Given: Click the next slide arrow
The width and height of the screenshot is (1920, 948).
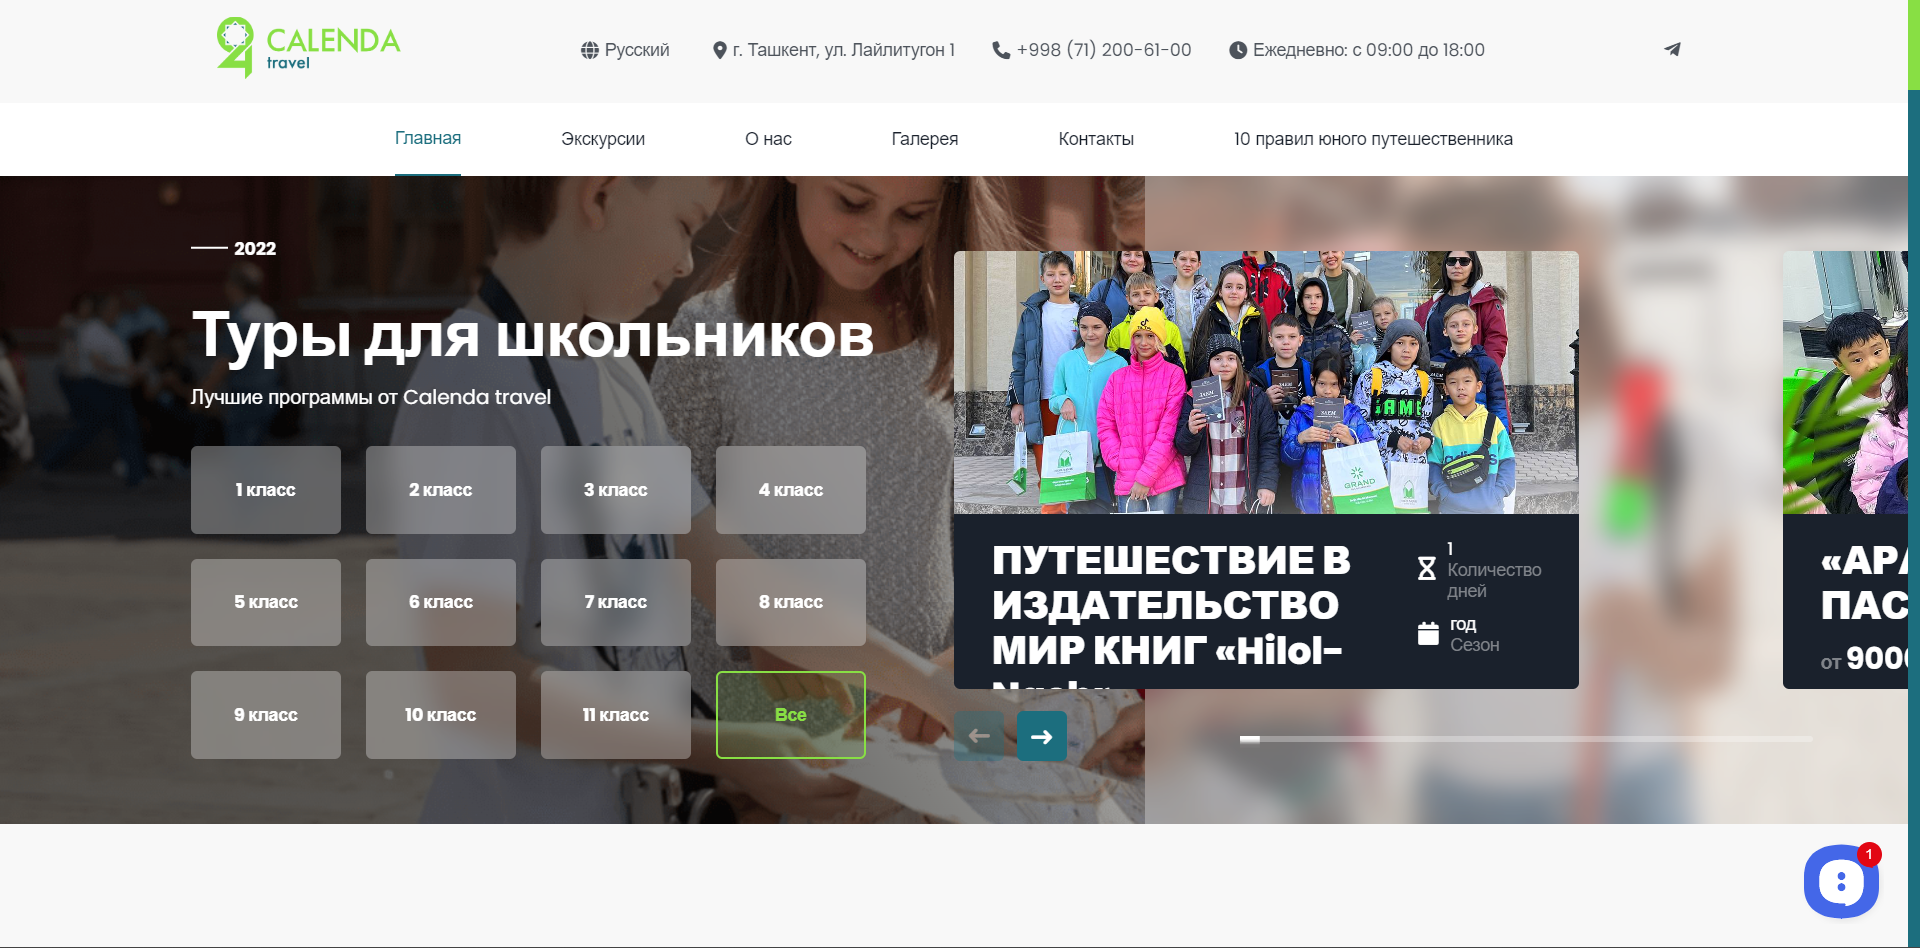Looking at the screenshot, I should pos(1041,737).
